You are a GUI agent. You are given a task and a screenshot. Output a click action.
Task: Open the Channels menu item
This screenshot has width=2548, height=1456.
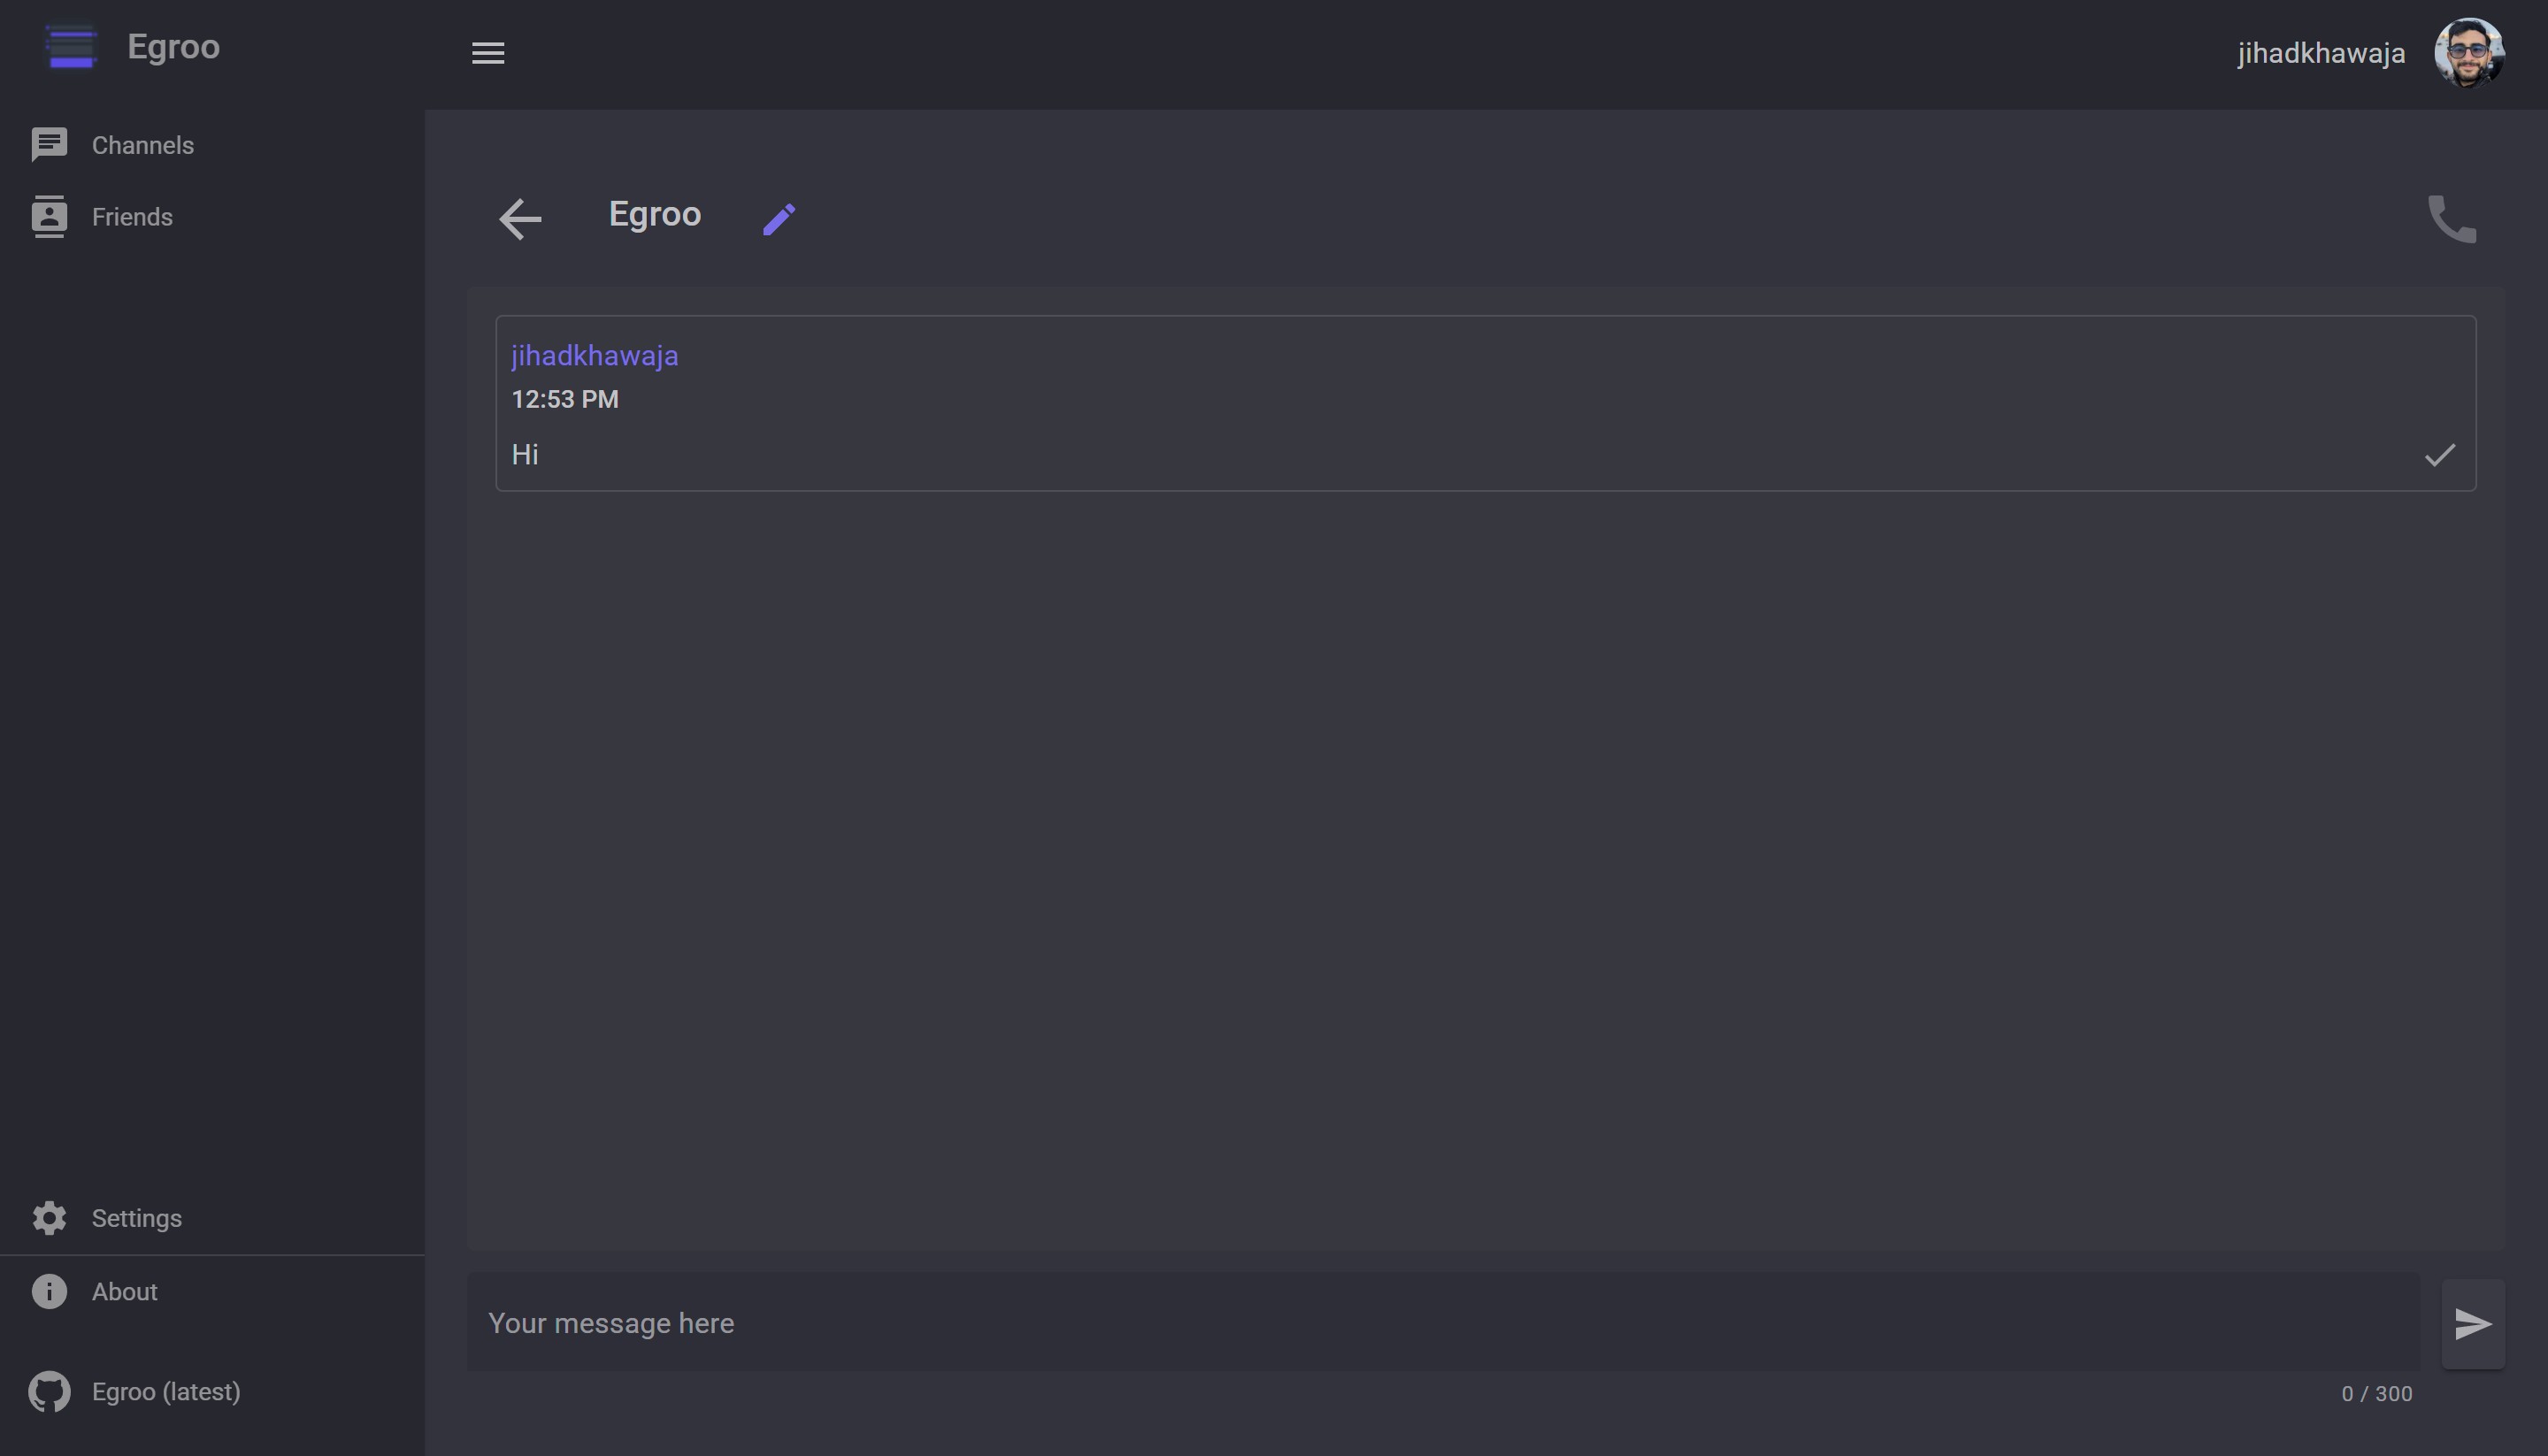click(143, 145)
